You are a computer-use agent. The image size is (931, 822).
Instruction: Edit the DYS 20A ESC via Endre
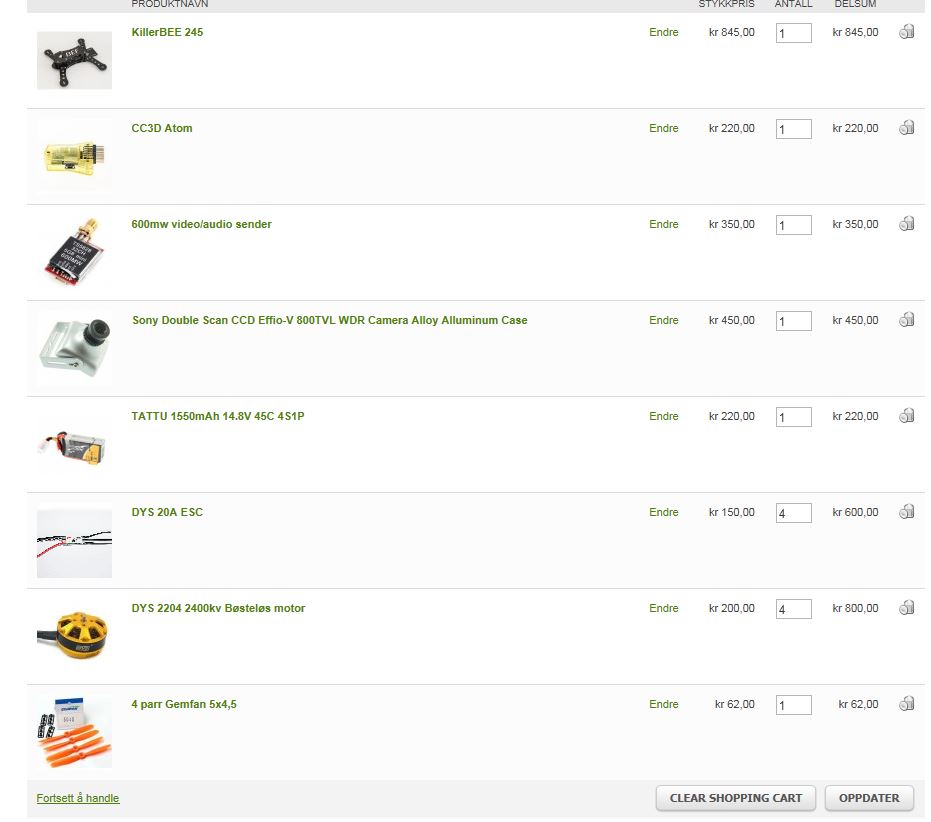[x=663, y=512]
